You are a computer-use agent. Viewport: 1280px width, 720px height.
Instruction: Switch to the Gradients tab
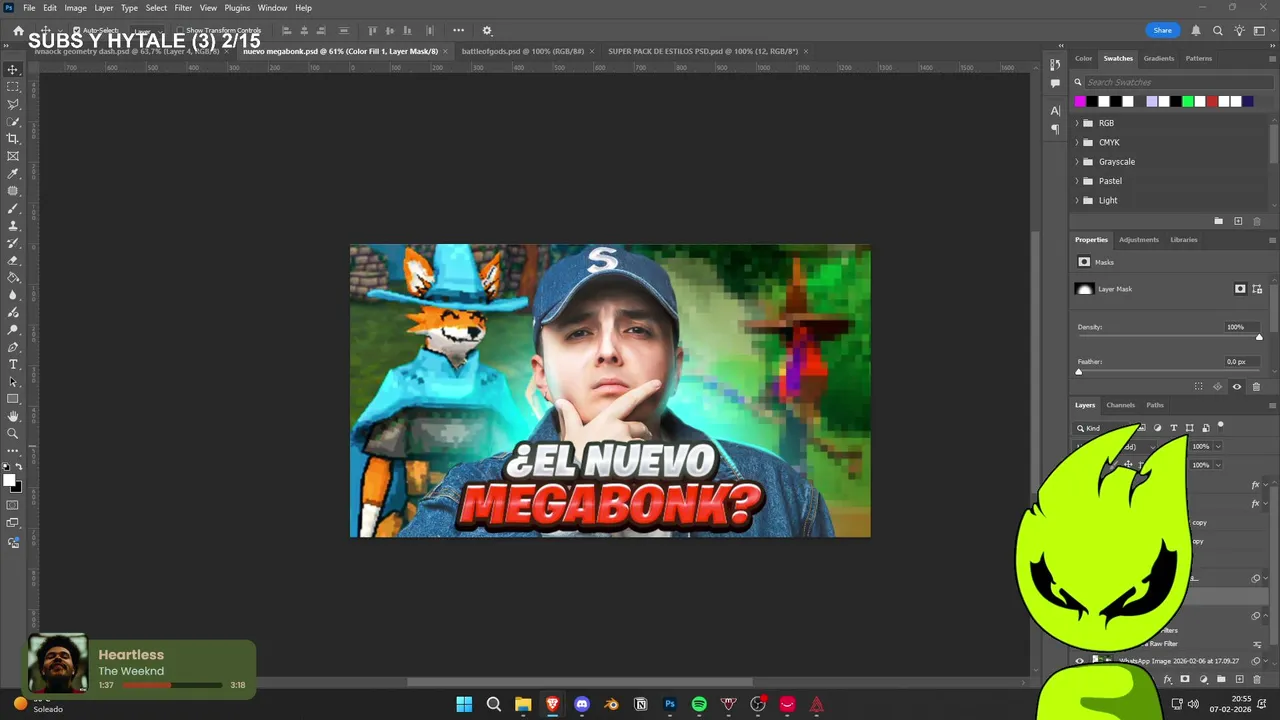[x=1159, y=58]
